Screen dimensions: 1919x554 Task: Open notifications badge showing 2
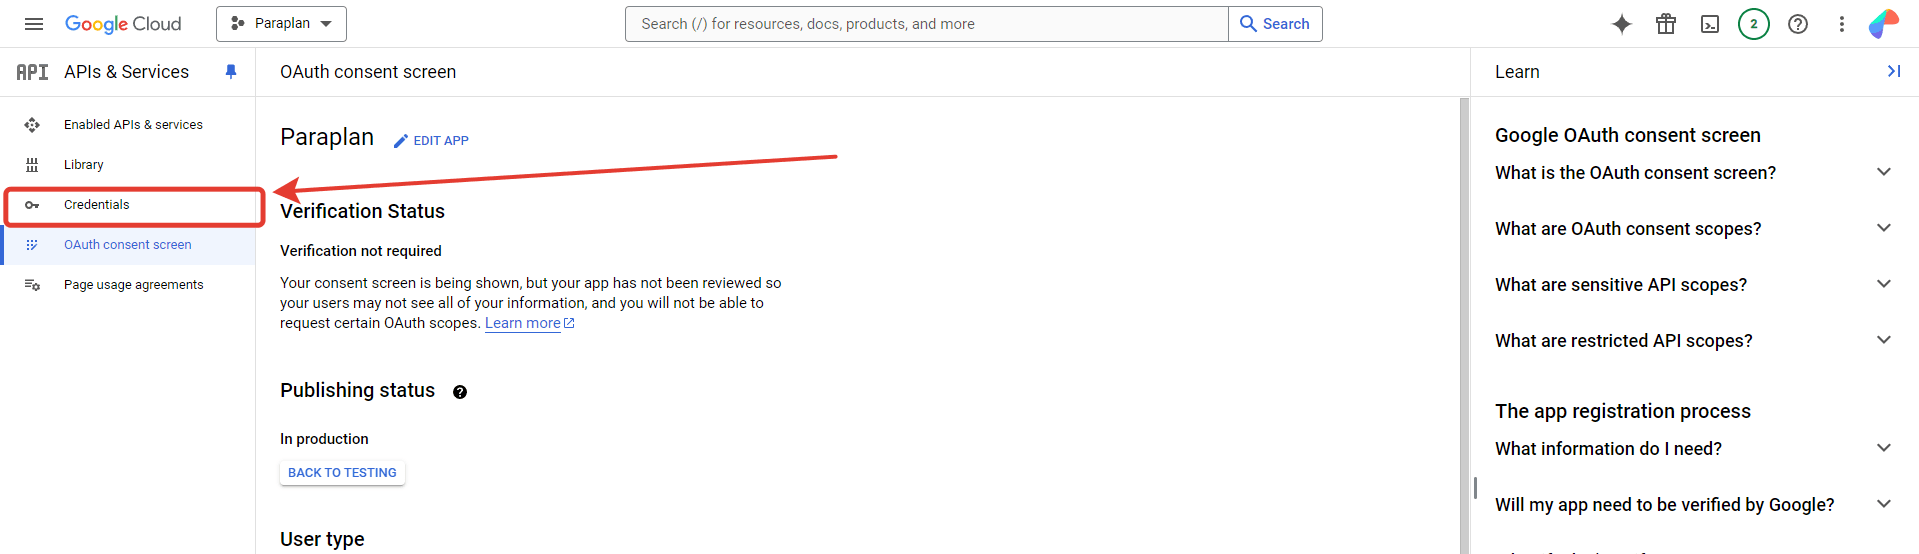pos(1753,24)
